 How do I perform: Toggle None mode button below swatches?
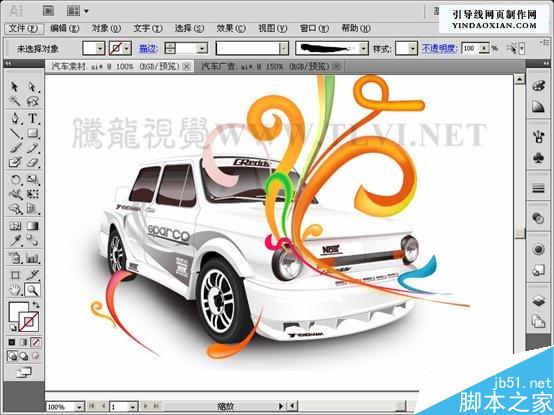click(35, 342)
